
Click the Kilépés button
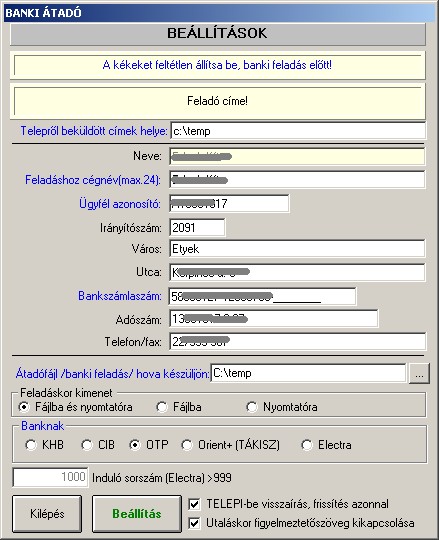47,514
